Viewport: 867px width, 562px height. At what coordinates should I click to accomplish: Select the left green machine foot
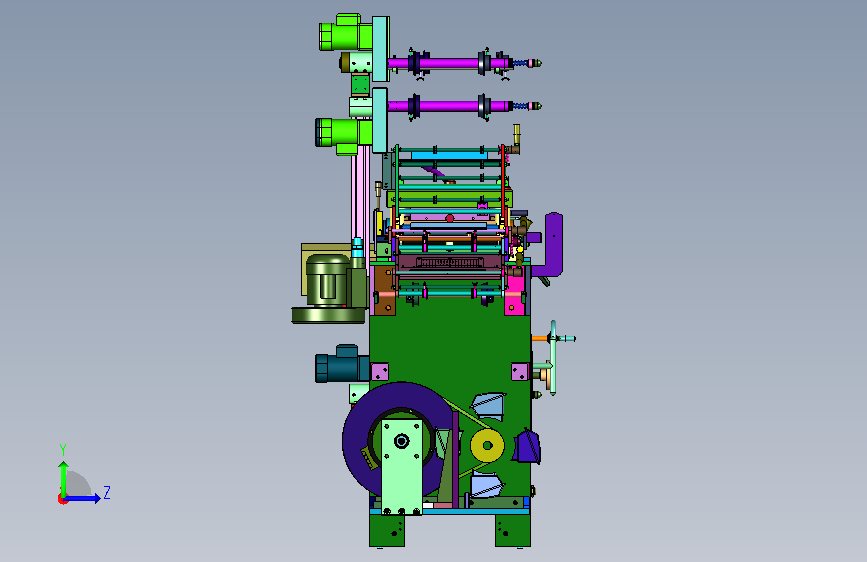coord(387,531)
